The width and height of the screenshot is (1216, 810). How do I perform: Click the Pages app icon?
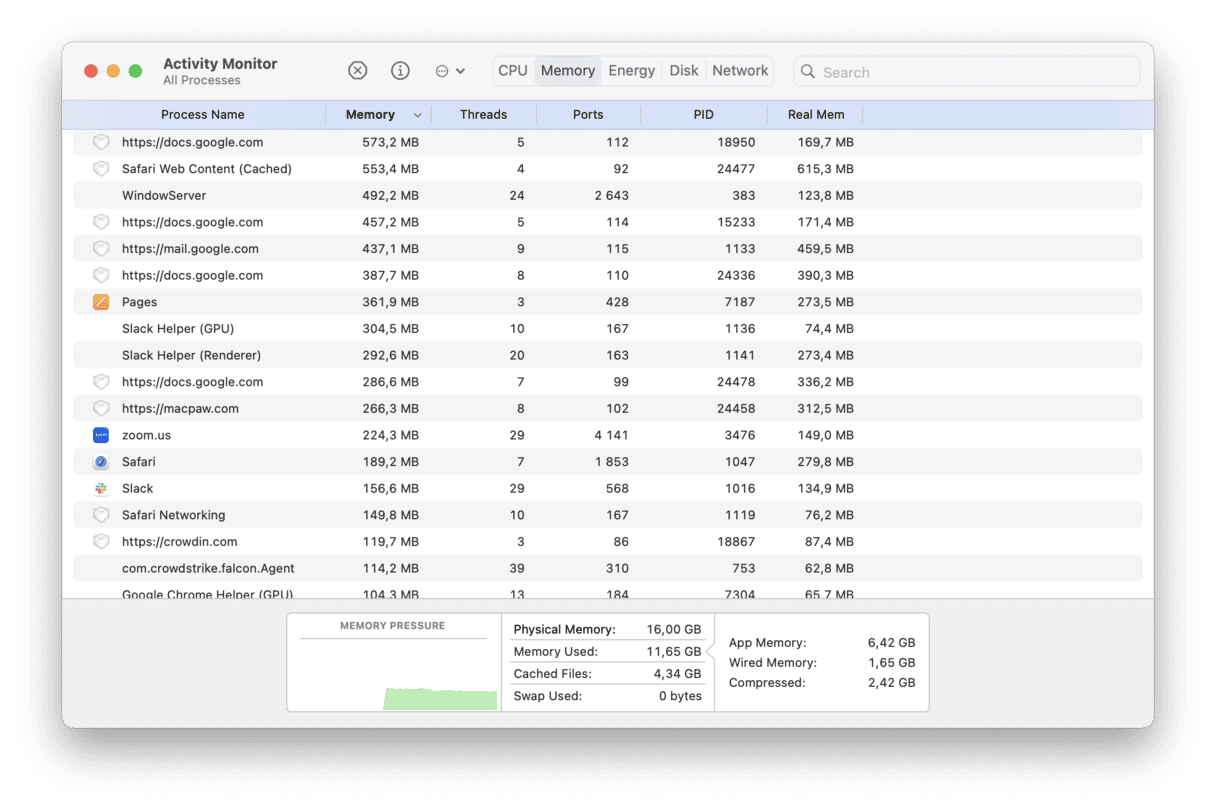[101, 301]
